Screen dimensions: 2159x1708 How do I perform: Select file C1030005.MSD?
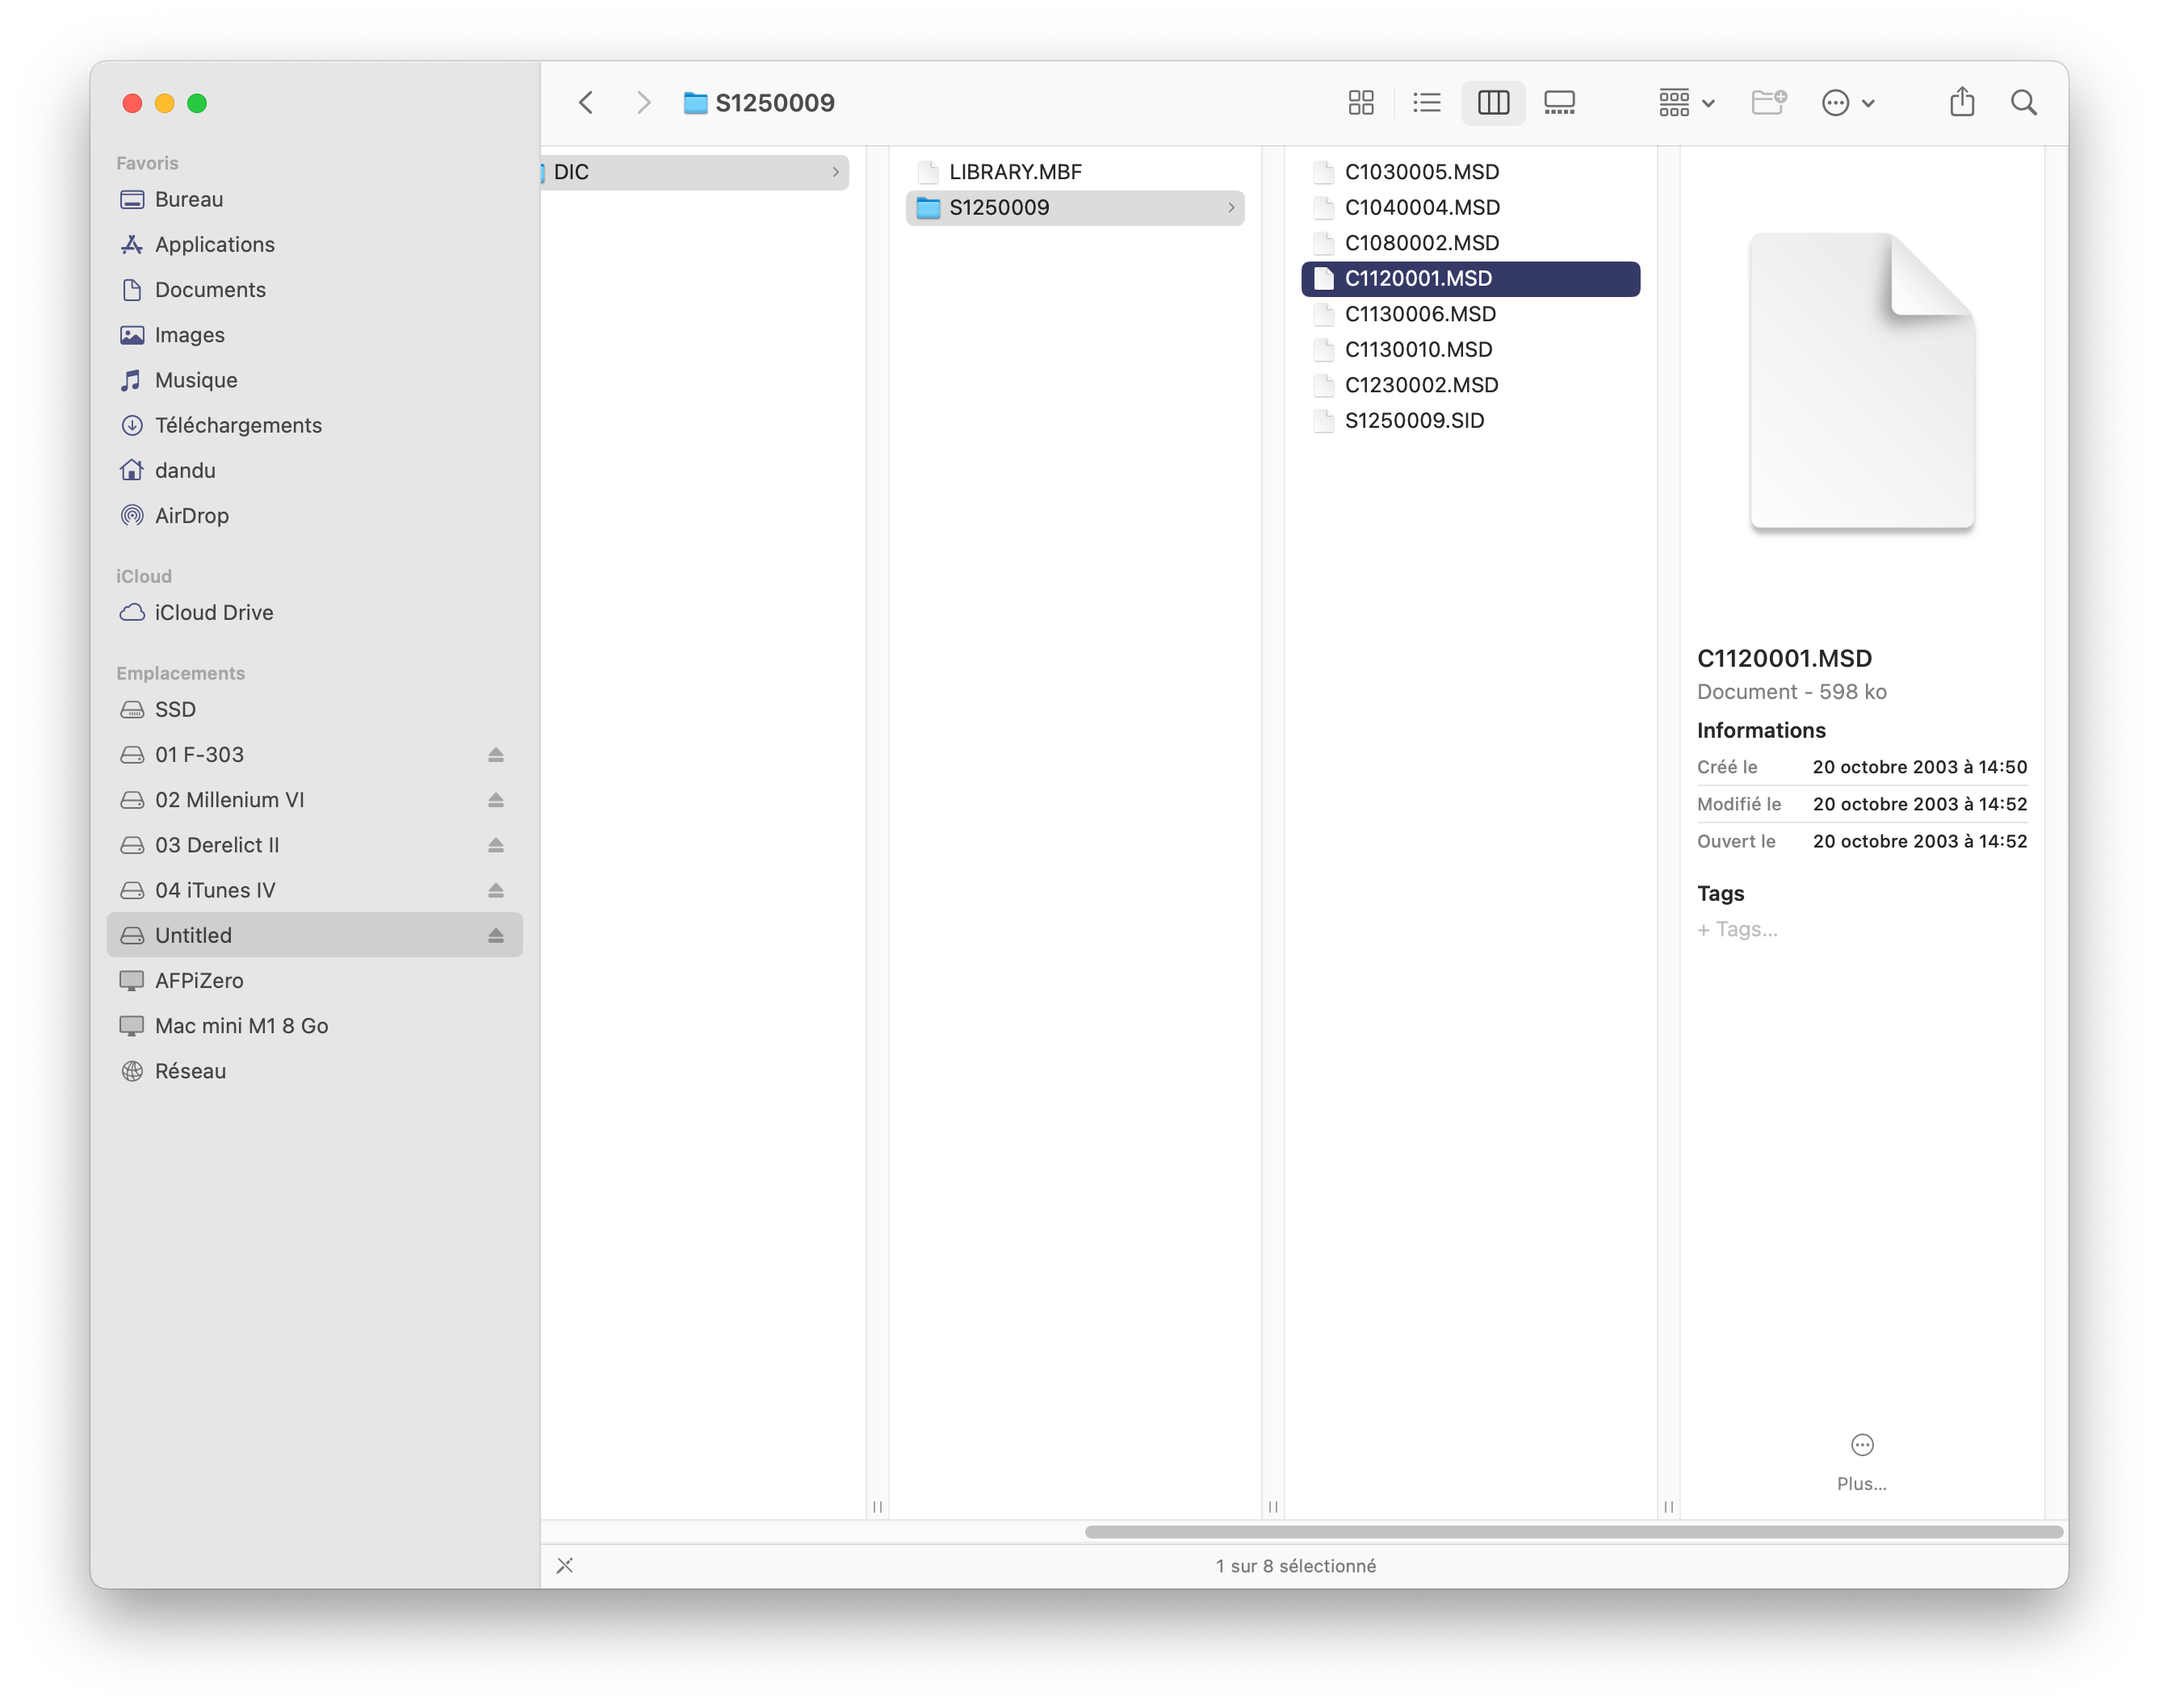(x=1470, y=172)
